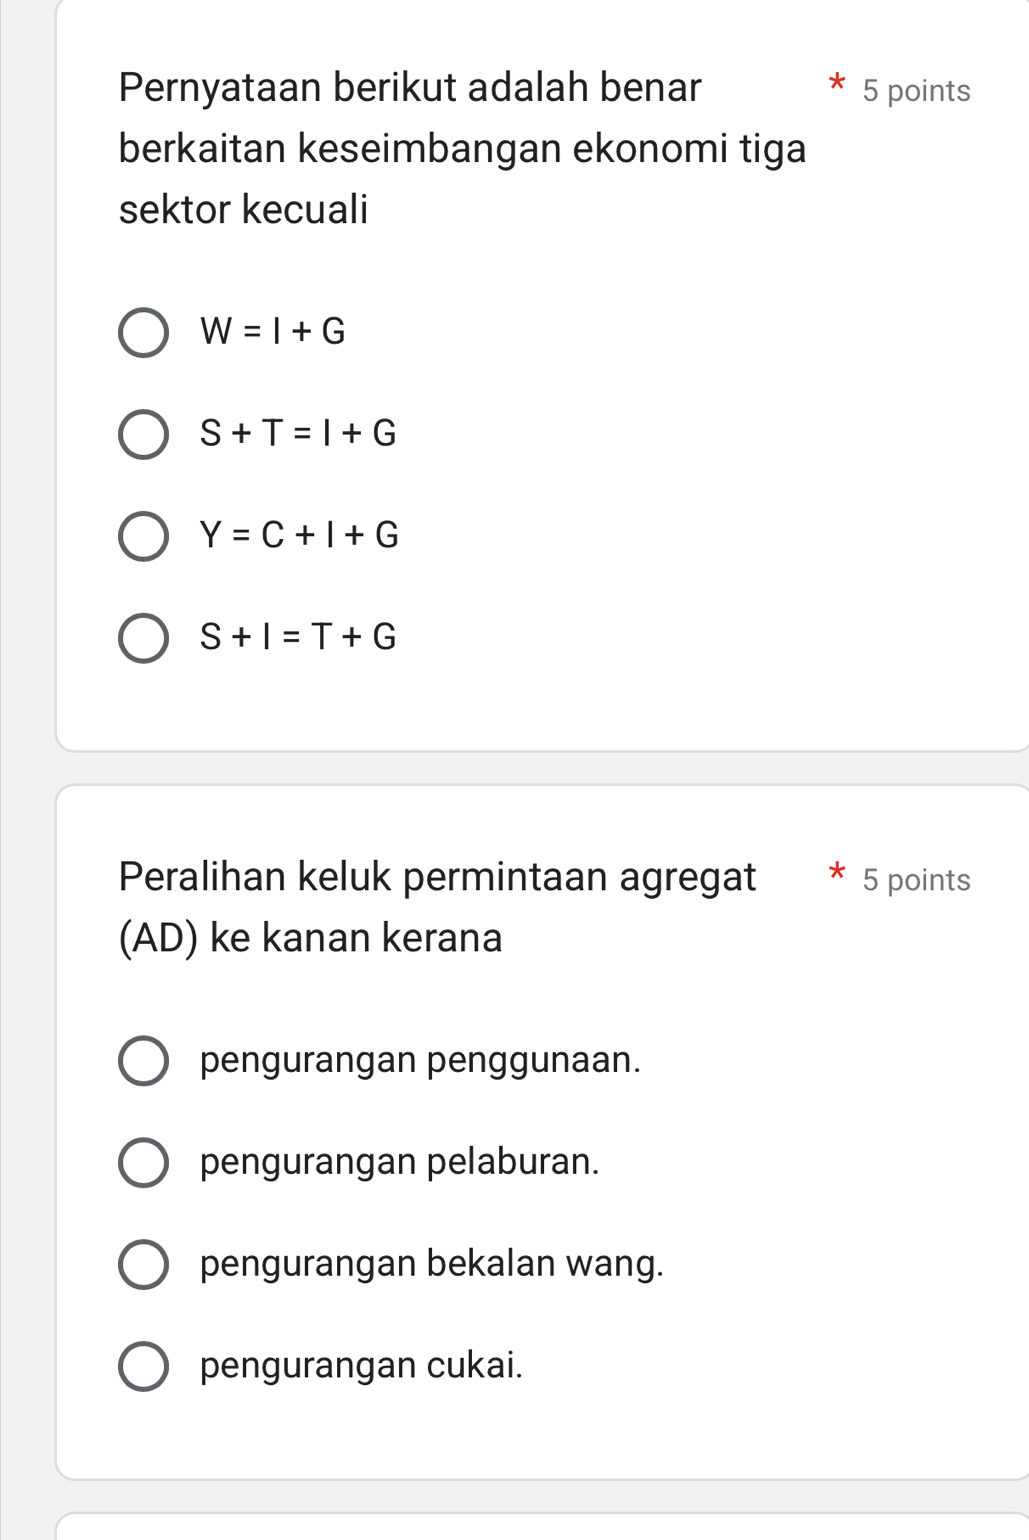Select the radio button for W = I + G

[x=143, y=332]
